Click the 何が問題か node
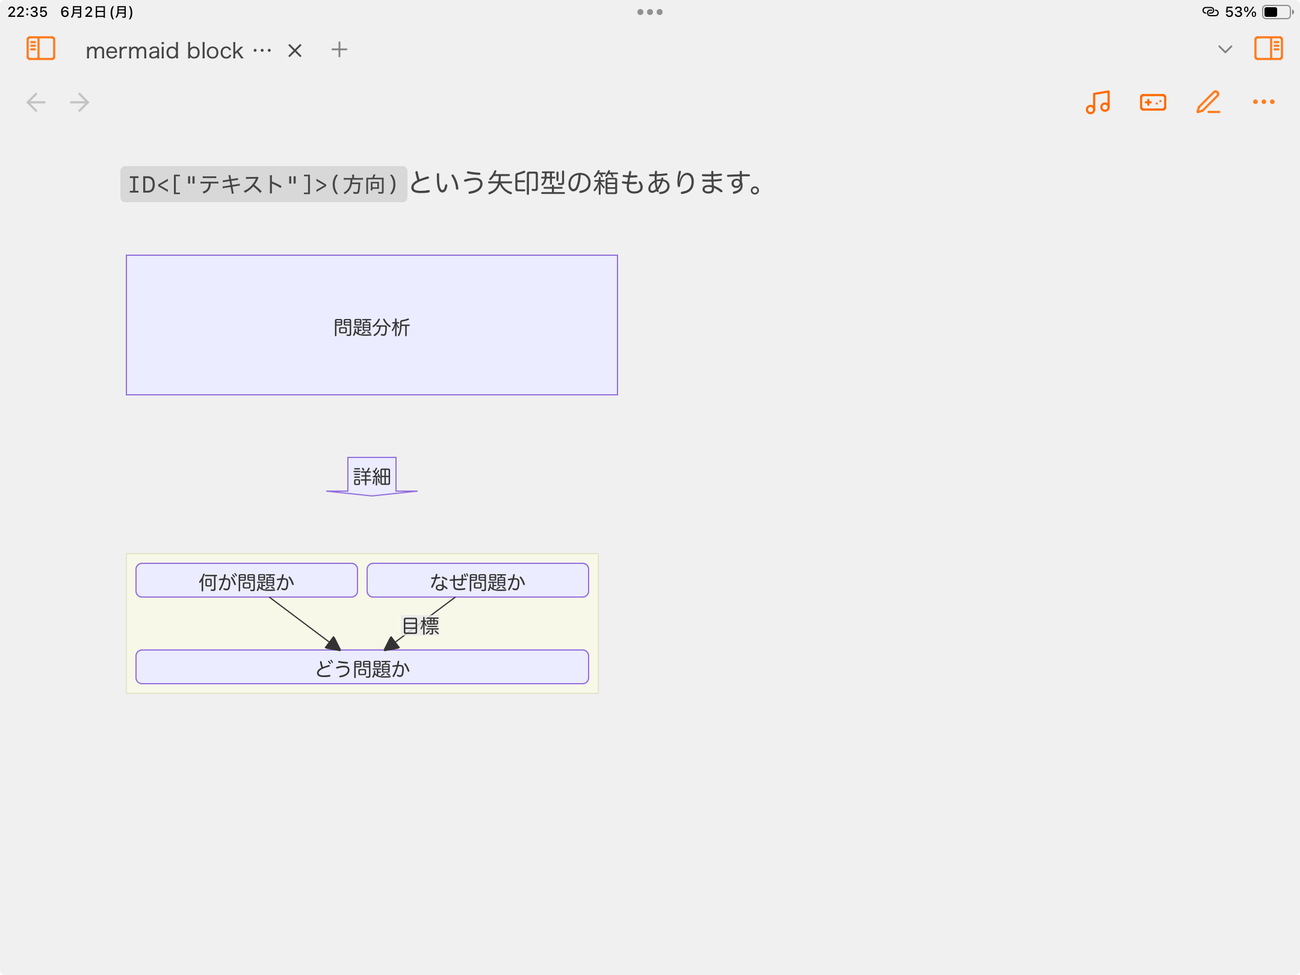 click(247, 581)
